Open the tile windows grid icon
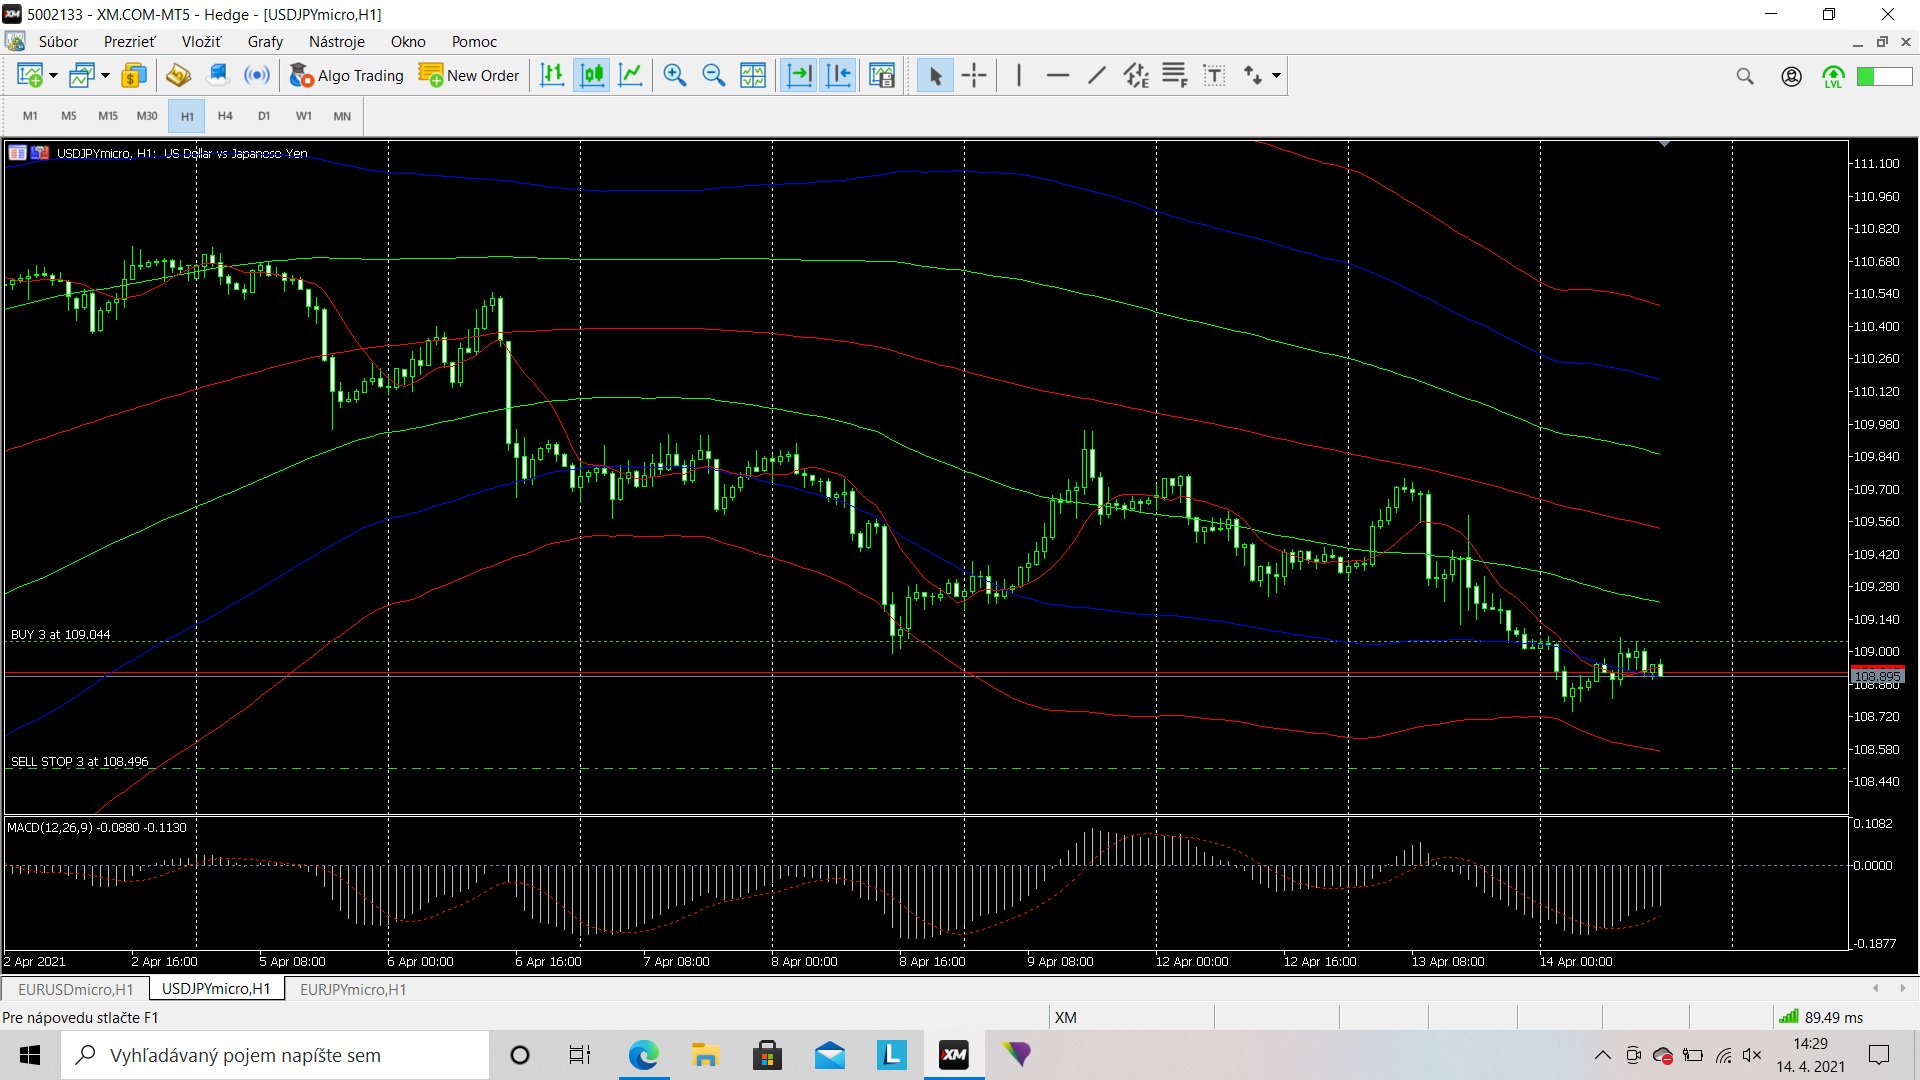Screen dimensions: 1920x1080 coord(753,75)
